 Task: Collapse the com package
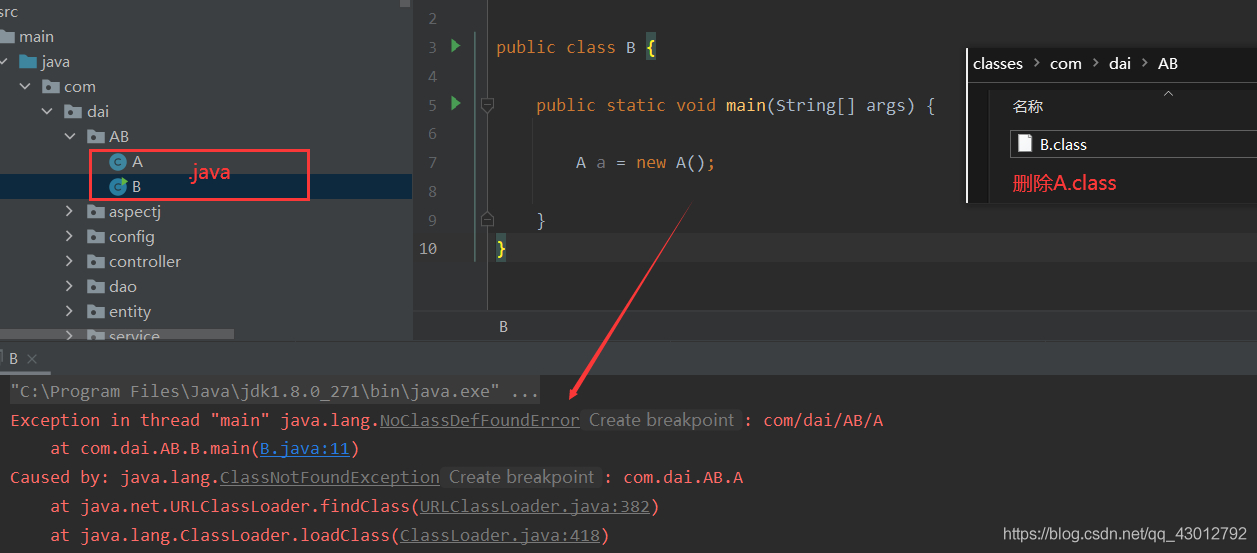(x=25, y=86)
